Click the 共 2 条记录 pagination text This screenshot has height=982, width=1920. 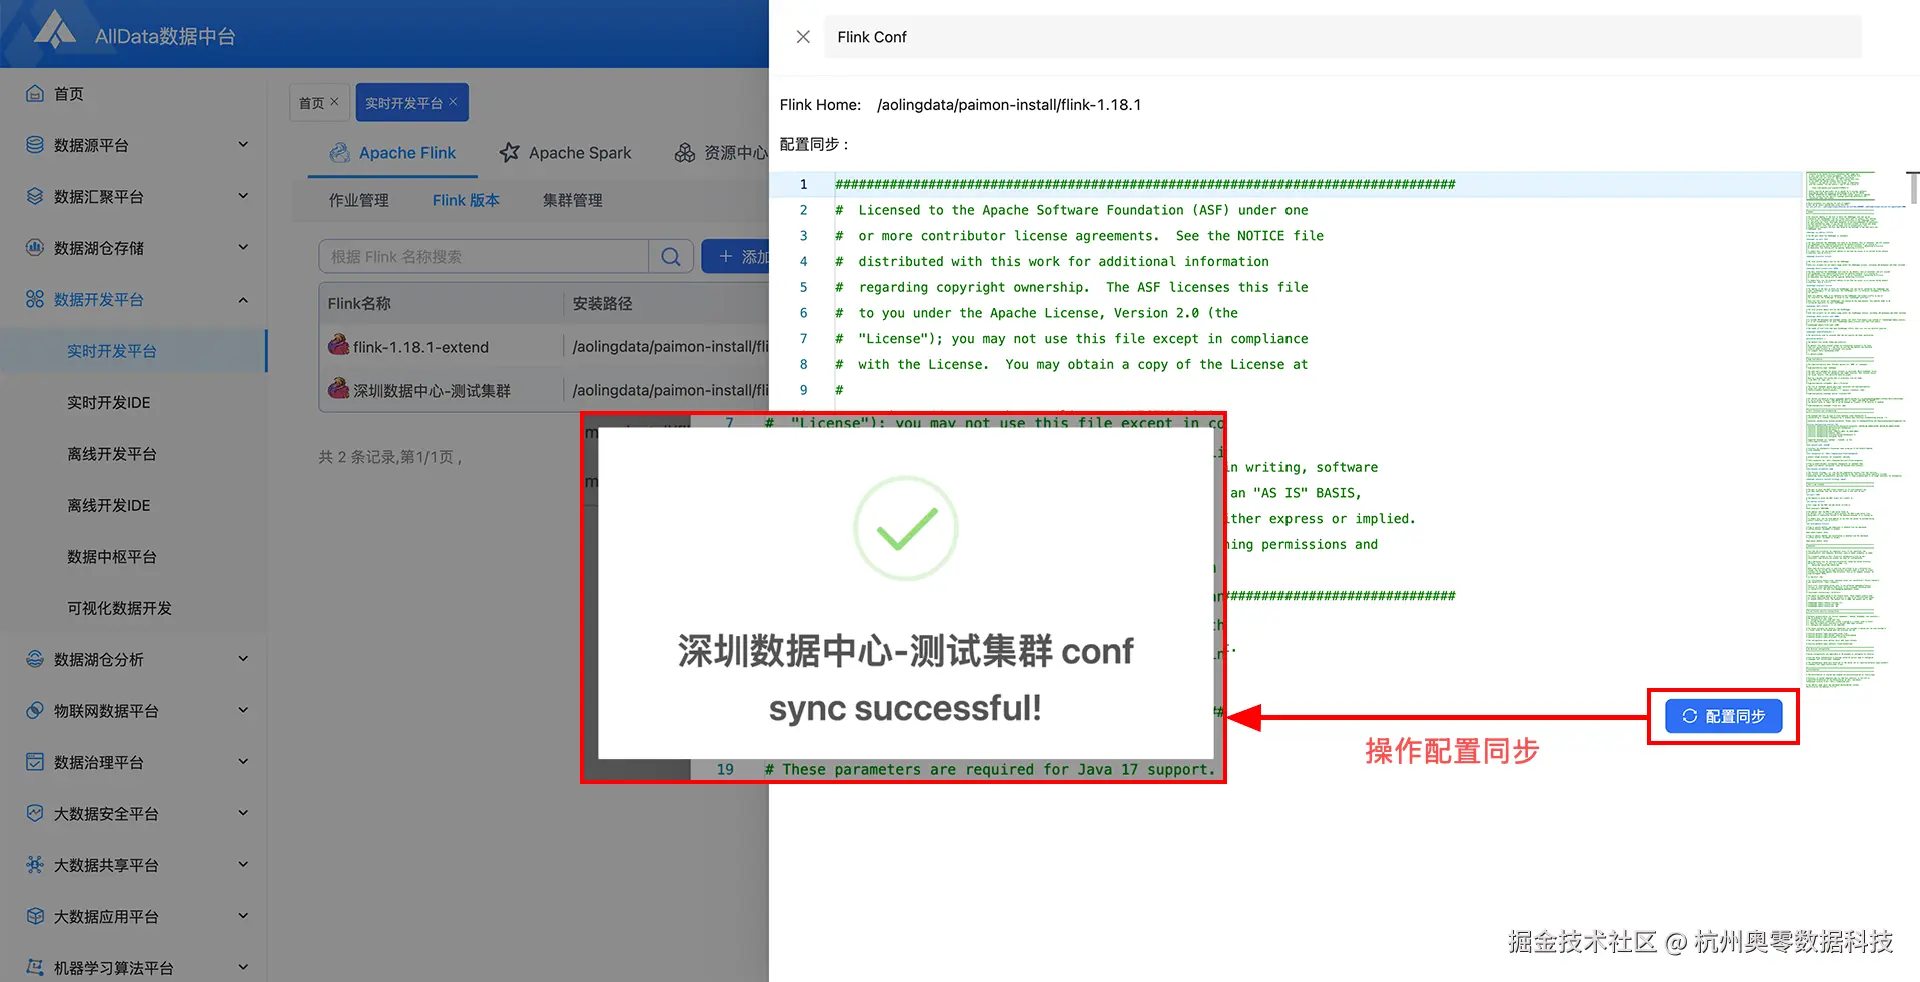(390, 457)
